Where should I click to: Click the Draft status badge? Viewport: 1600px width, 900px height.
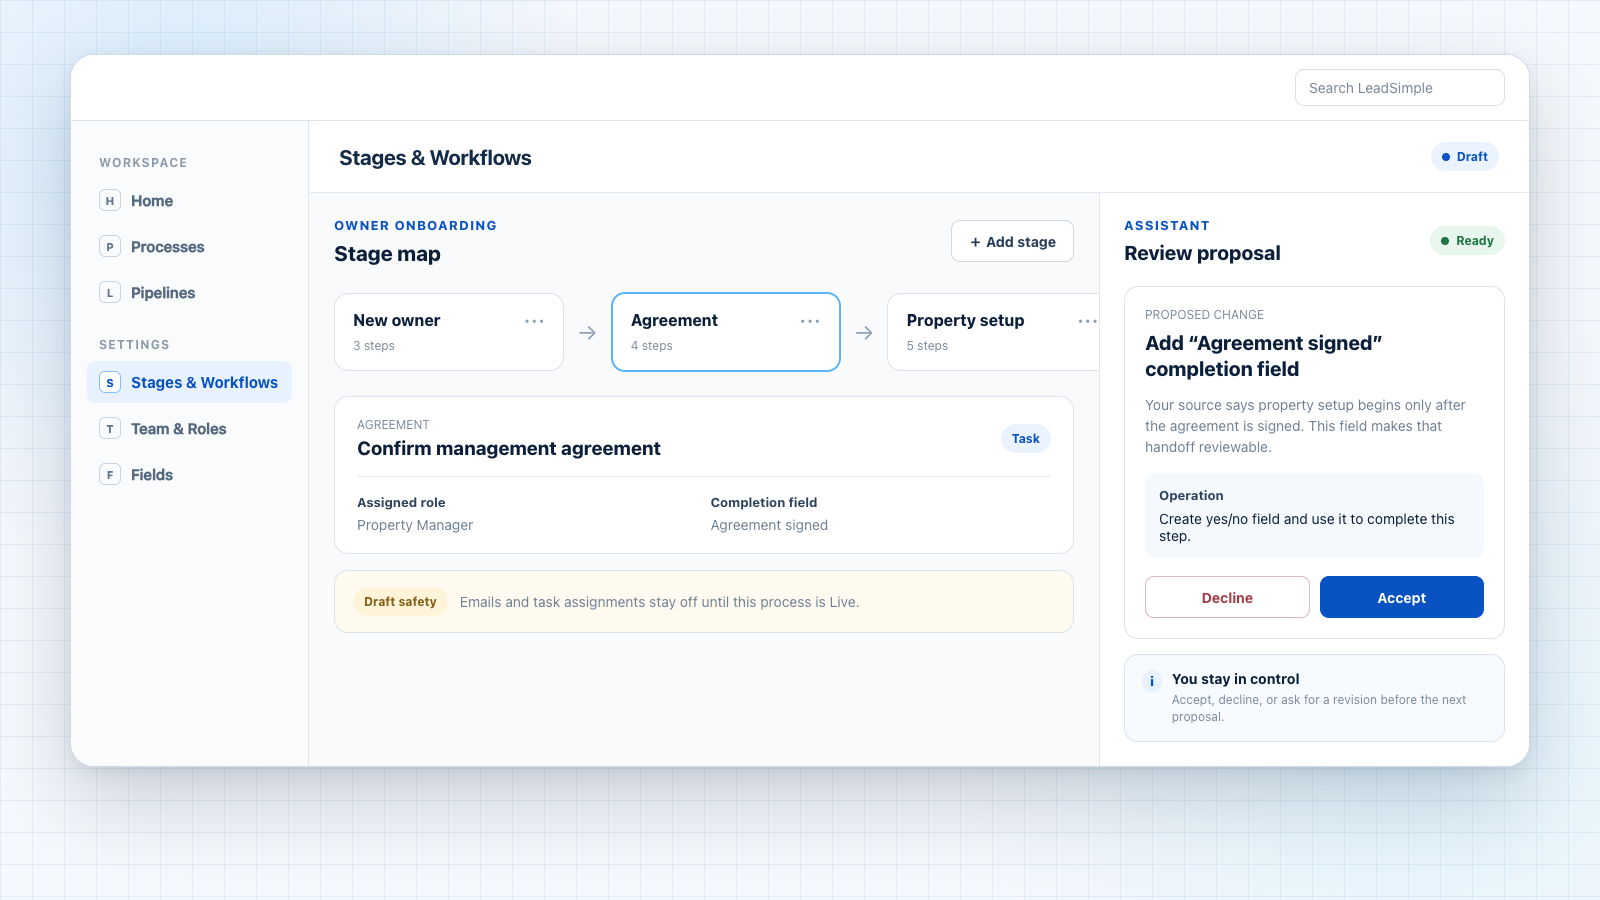[1465, 157]
